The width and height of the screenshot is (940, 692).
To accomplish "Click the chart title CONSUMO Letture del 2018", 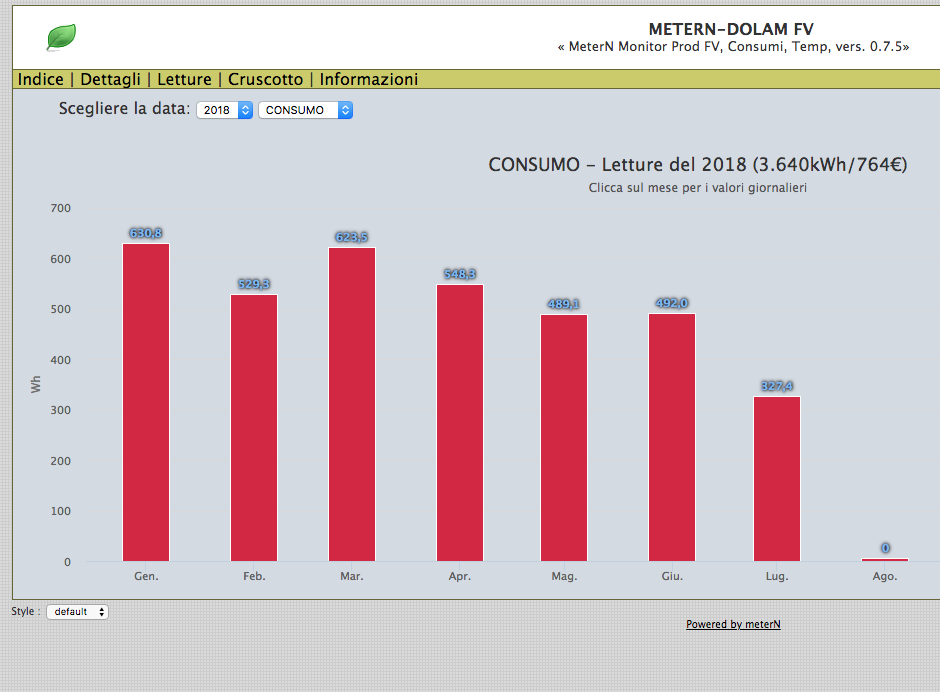I will coord(698,164).
